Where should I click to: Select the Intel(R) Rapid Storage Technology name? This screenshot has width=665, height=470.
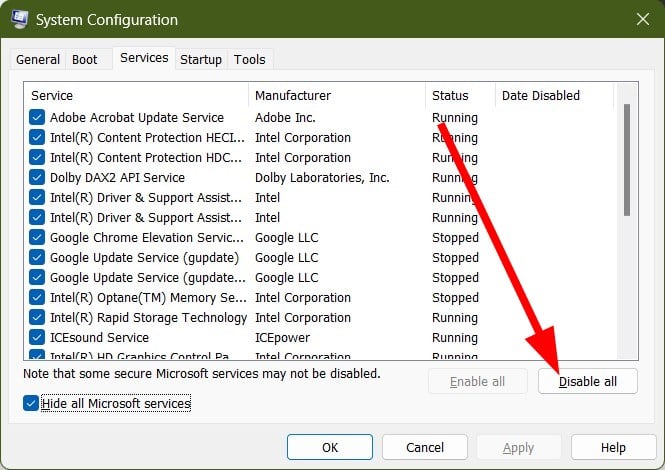coord(148,318)
